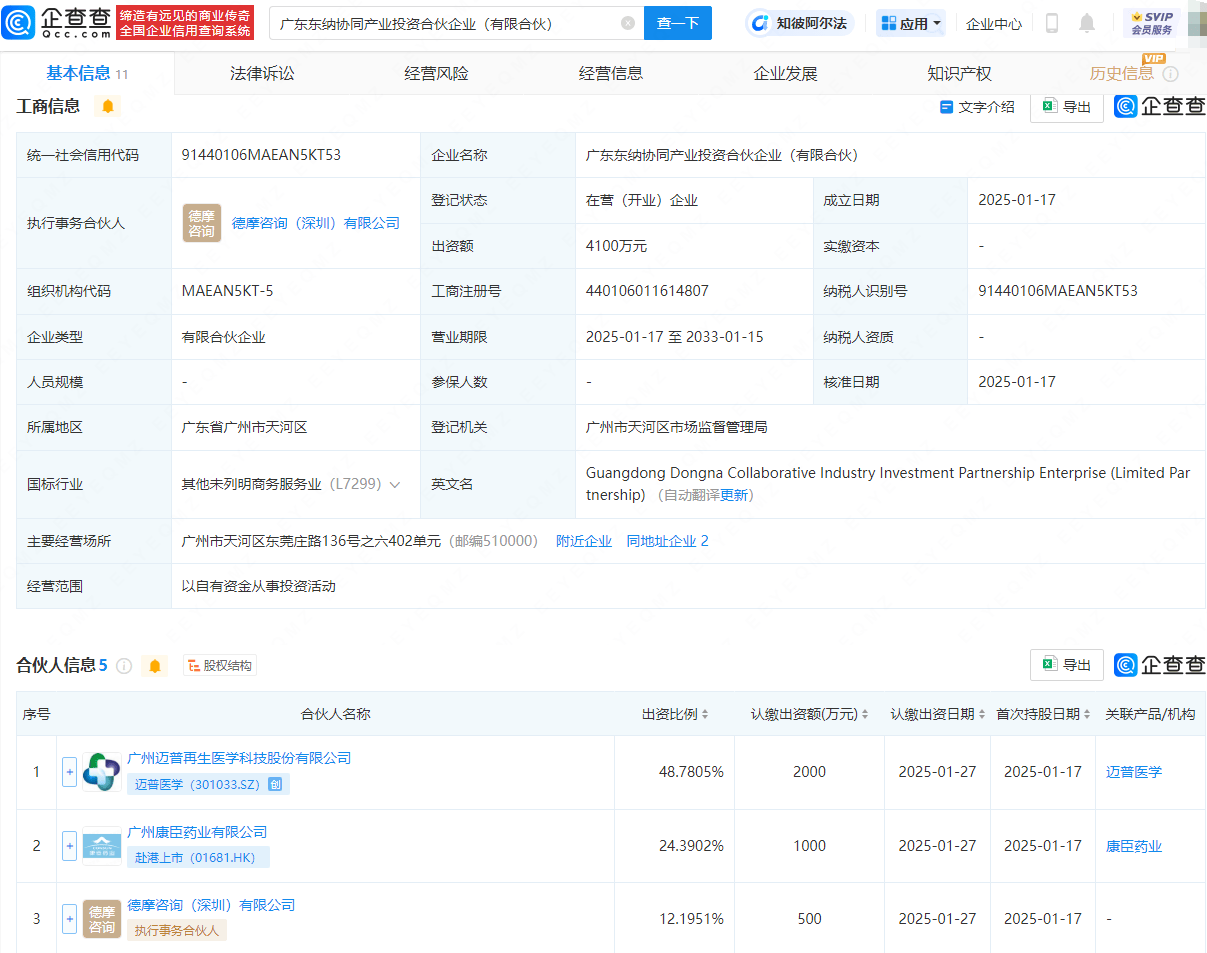
Task: Open the mobile phone icon in the header
Action: coord(1052,23)
